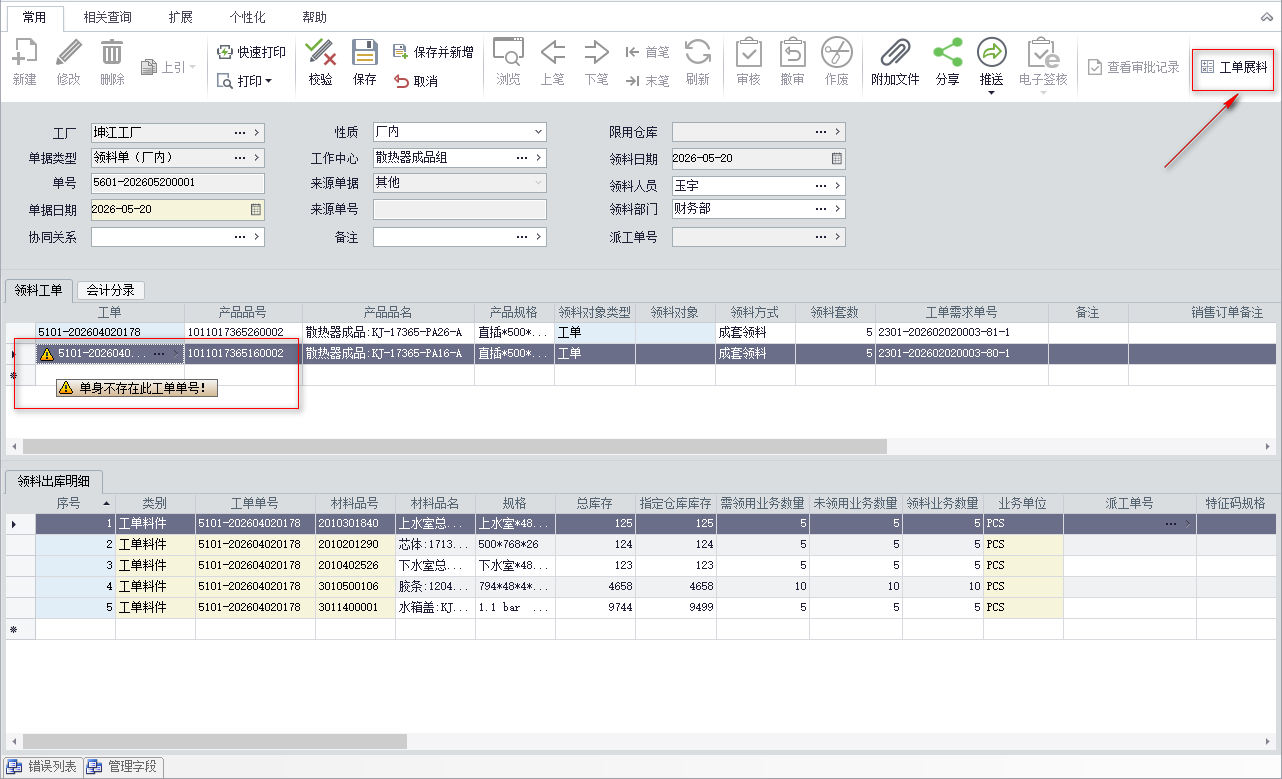The height and width of the screenshot is (779, 1282).
Task: Click the 材料品号 column header
Action: tap(355, 503)
